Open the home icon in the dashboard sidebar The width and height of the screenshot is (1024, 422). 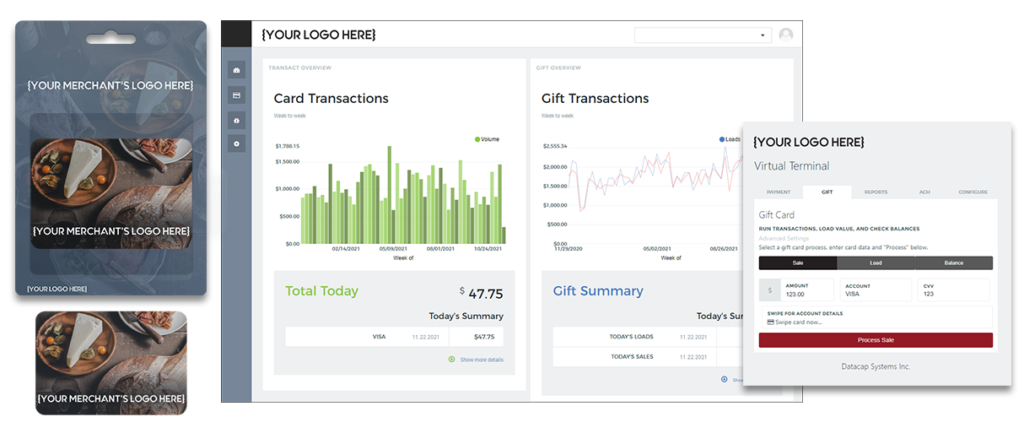coord(236,71)
